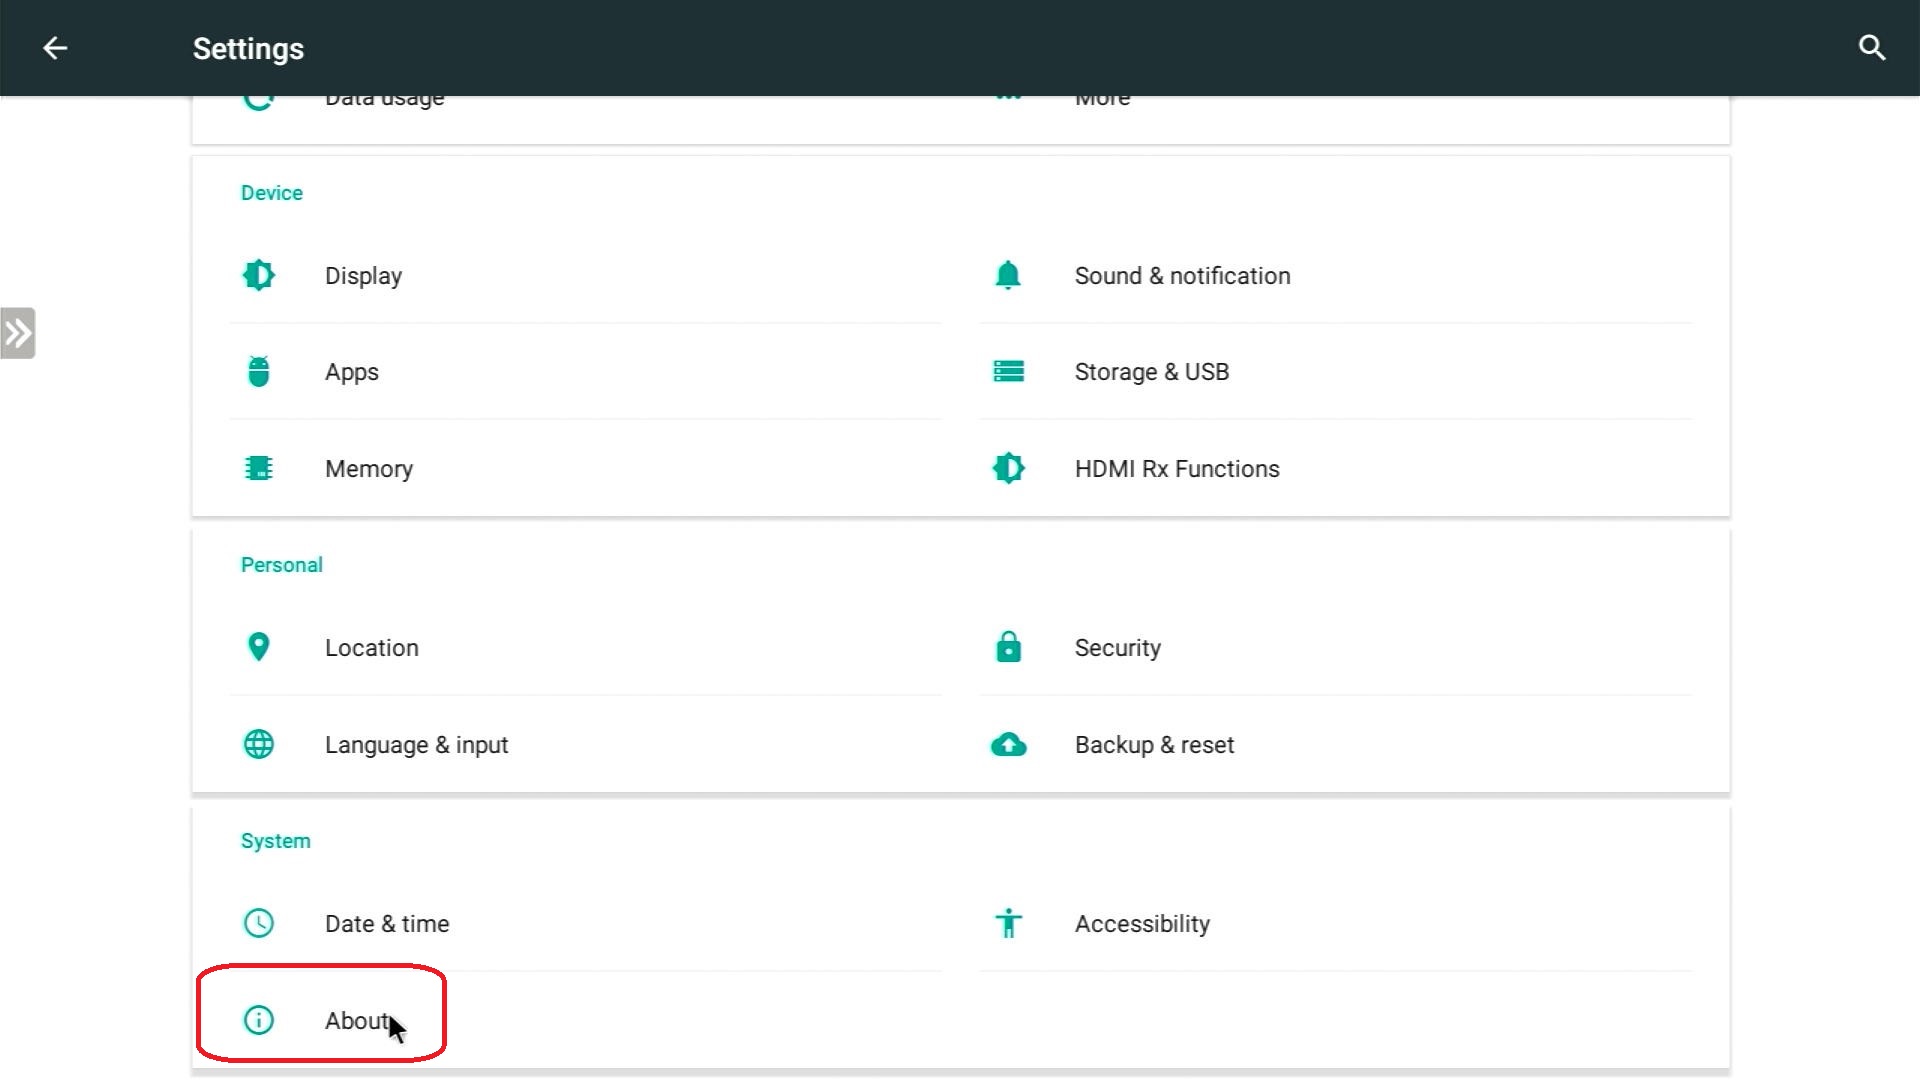Click the Security lock icon
The height and width of the screenshot is (1080, 1920).
tap(1008, 647)
